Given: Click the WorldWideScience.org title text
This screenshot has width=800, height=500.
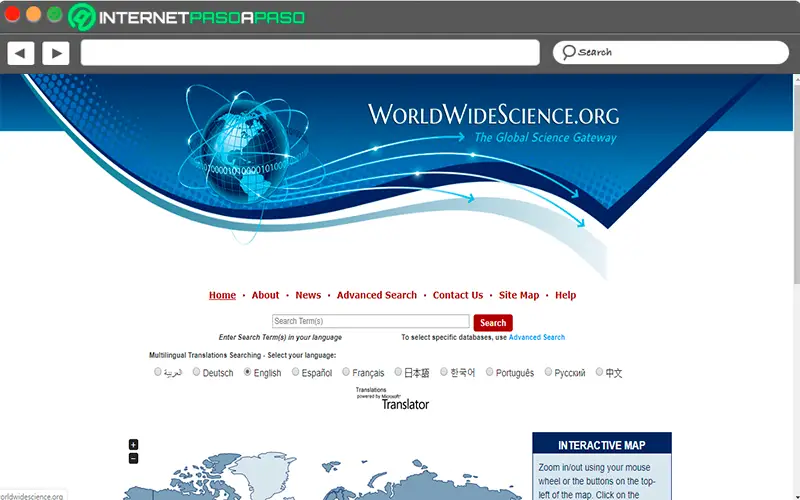Looking at the screenshot, I should pyautogui.click(x=493, y=115).
